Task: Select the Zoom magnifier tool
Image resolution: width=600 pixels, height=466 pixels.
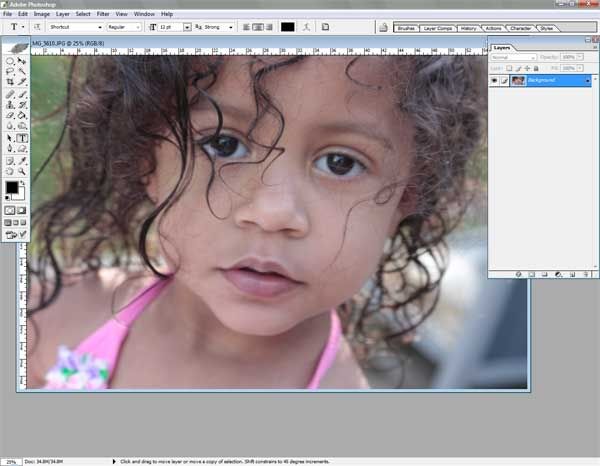Action: [22, 171]
